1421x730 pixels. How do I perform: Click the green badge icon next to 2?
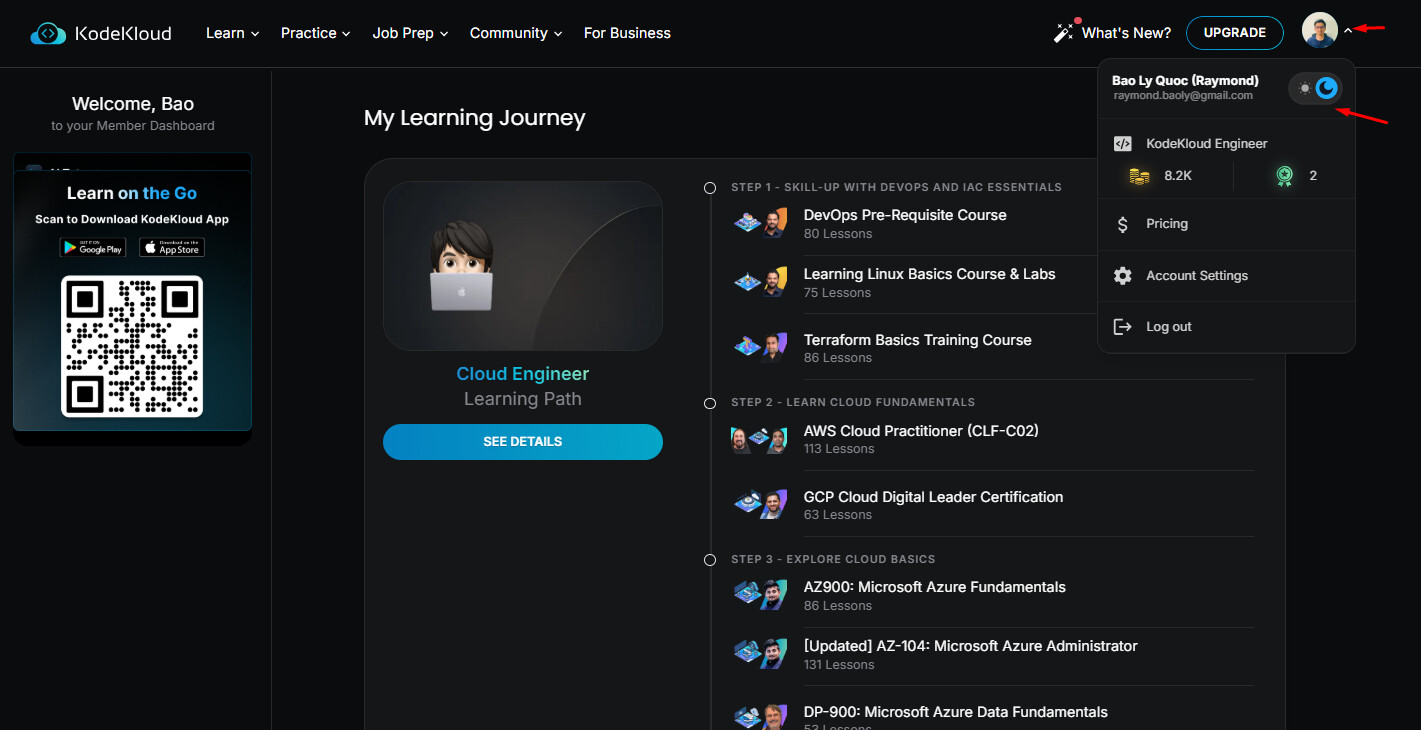pyautogui.click(x=1285, y=176)
